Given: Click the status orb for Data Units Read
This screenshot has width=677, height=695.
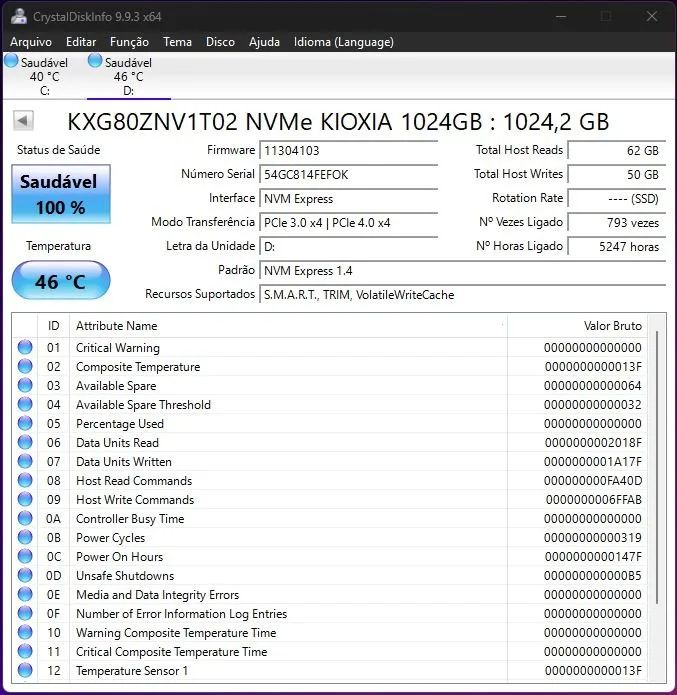Looking at the screenshot, I should click(x=25, y=442).
